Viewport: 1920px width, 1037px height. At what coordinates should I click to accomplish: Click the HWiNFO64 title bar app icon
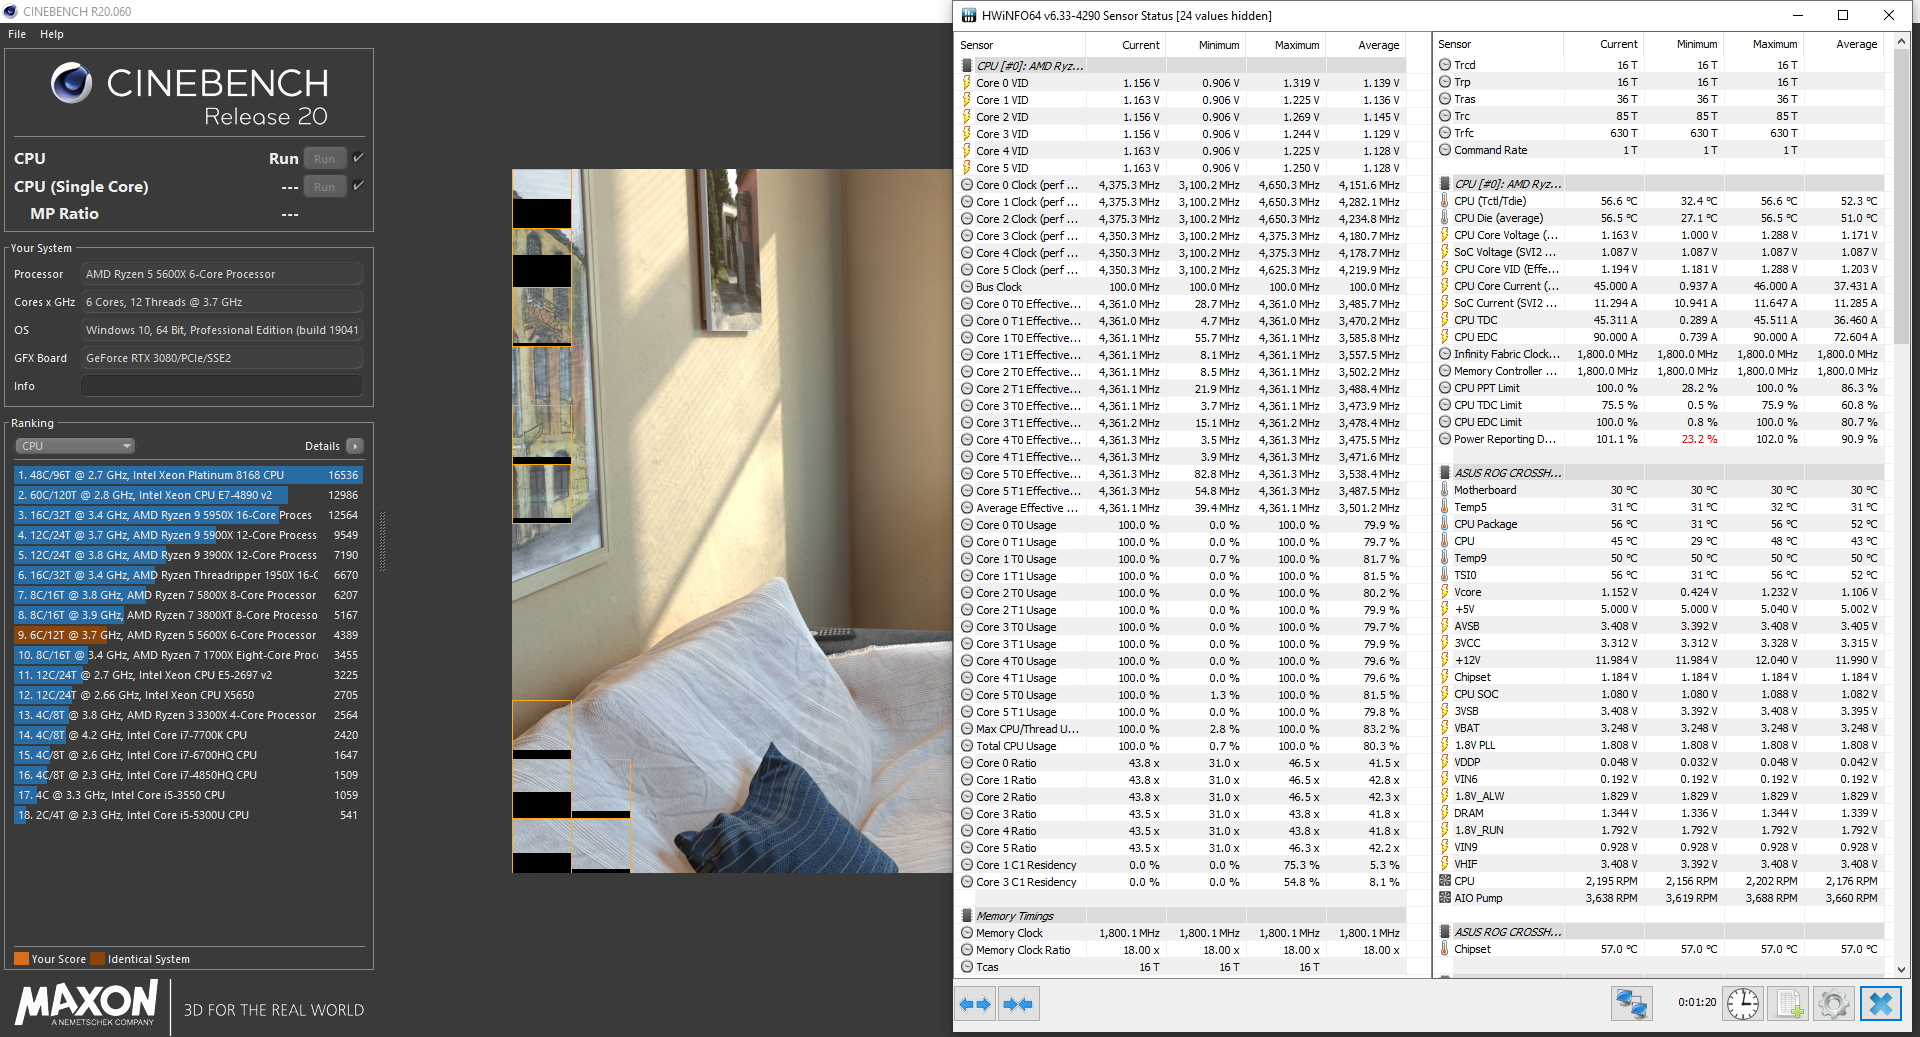pyautogui.click(x=968, y=15)
